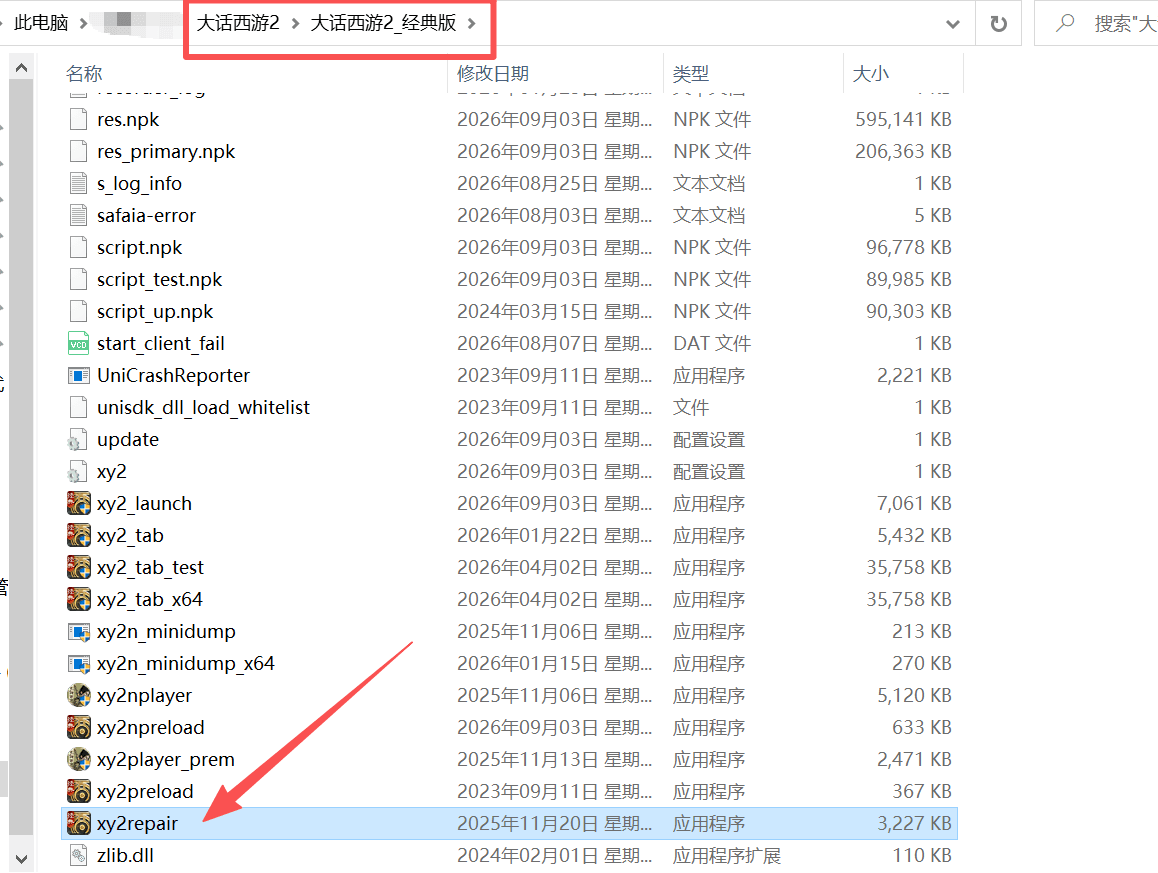
Task: Go to 此电脑 in breadcrumb
Action: tap(41, 23)
